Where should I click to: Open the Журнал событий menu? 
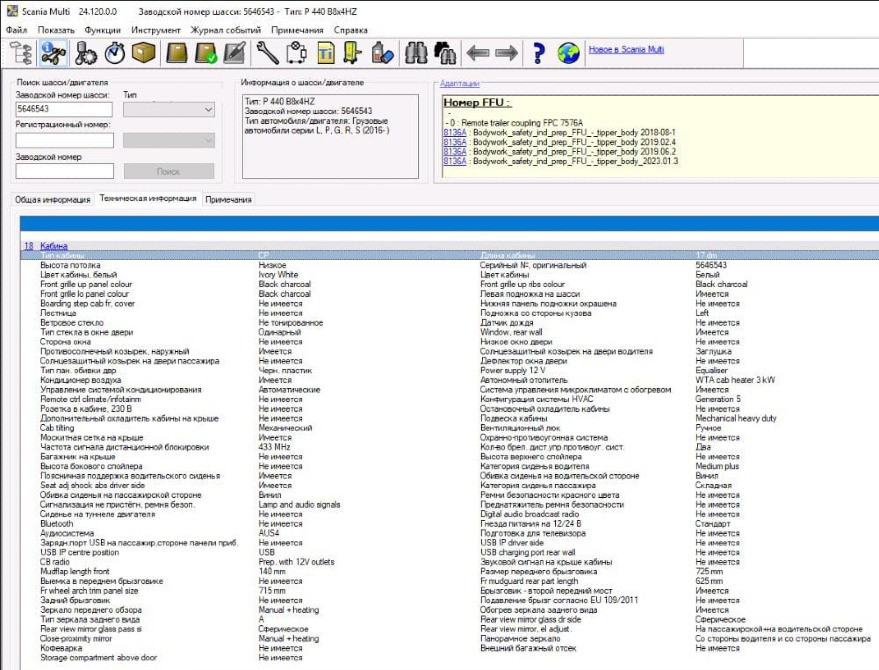(225, 30)
